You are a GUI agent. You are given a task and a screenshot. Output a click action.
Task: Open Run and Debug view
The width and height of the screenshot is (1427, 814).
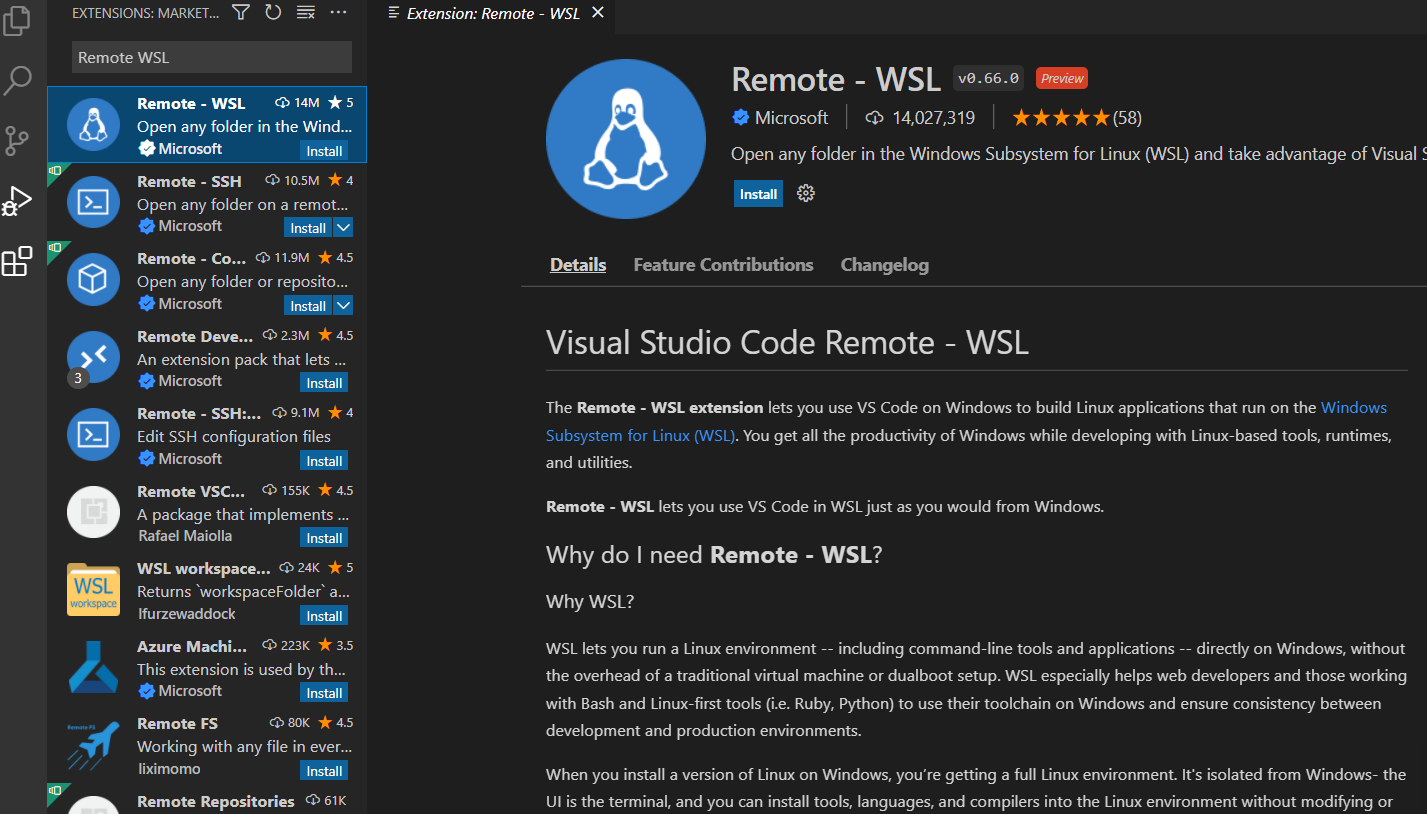tap(17, 201)
